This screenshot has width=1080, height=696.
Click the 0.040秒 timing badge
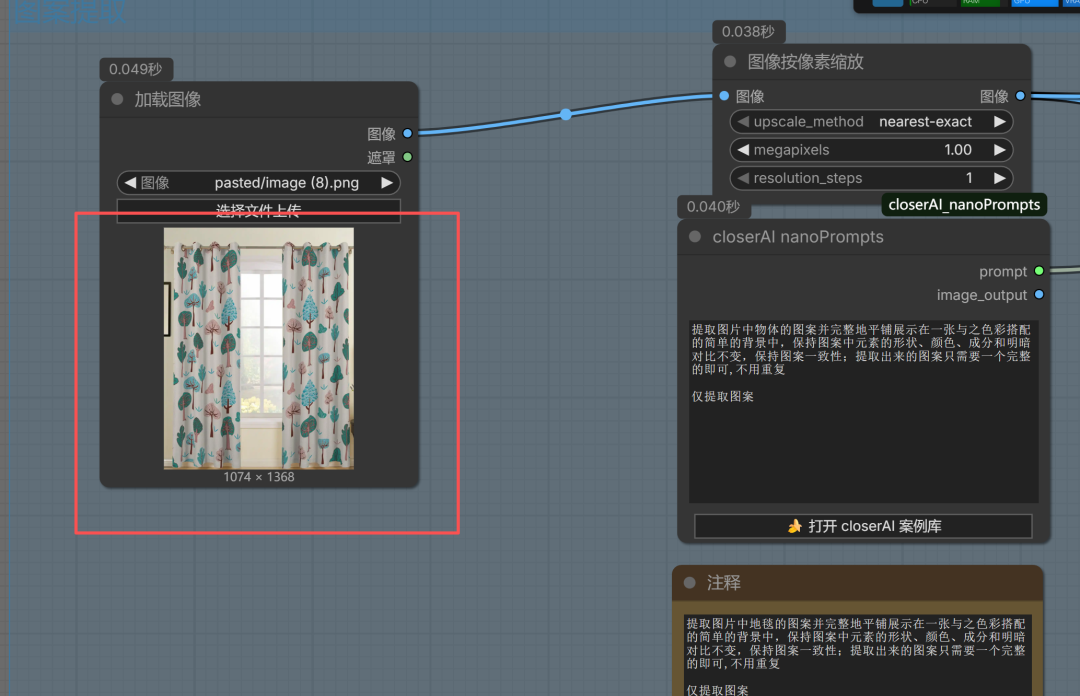pyautogui.click(x=714, y=207)
